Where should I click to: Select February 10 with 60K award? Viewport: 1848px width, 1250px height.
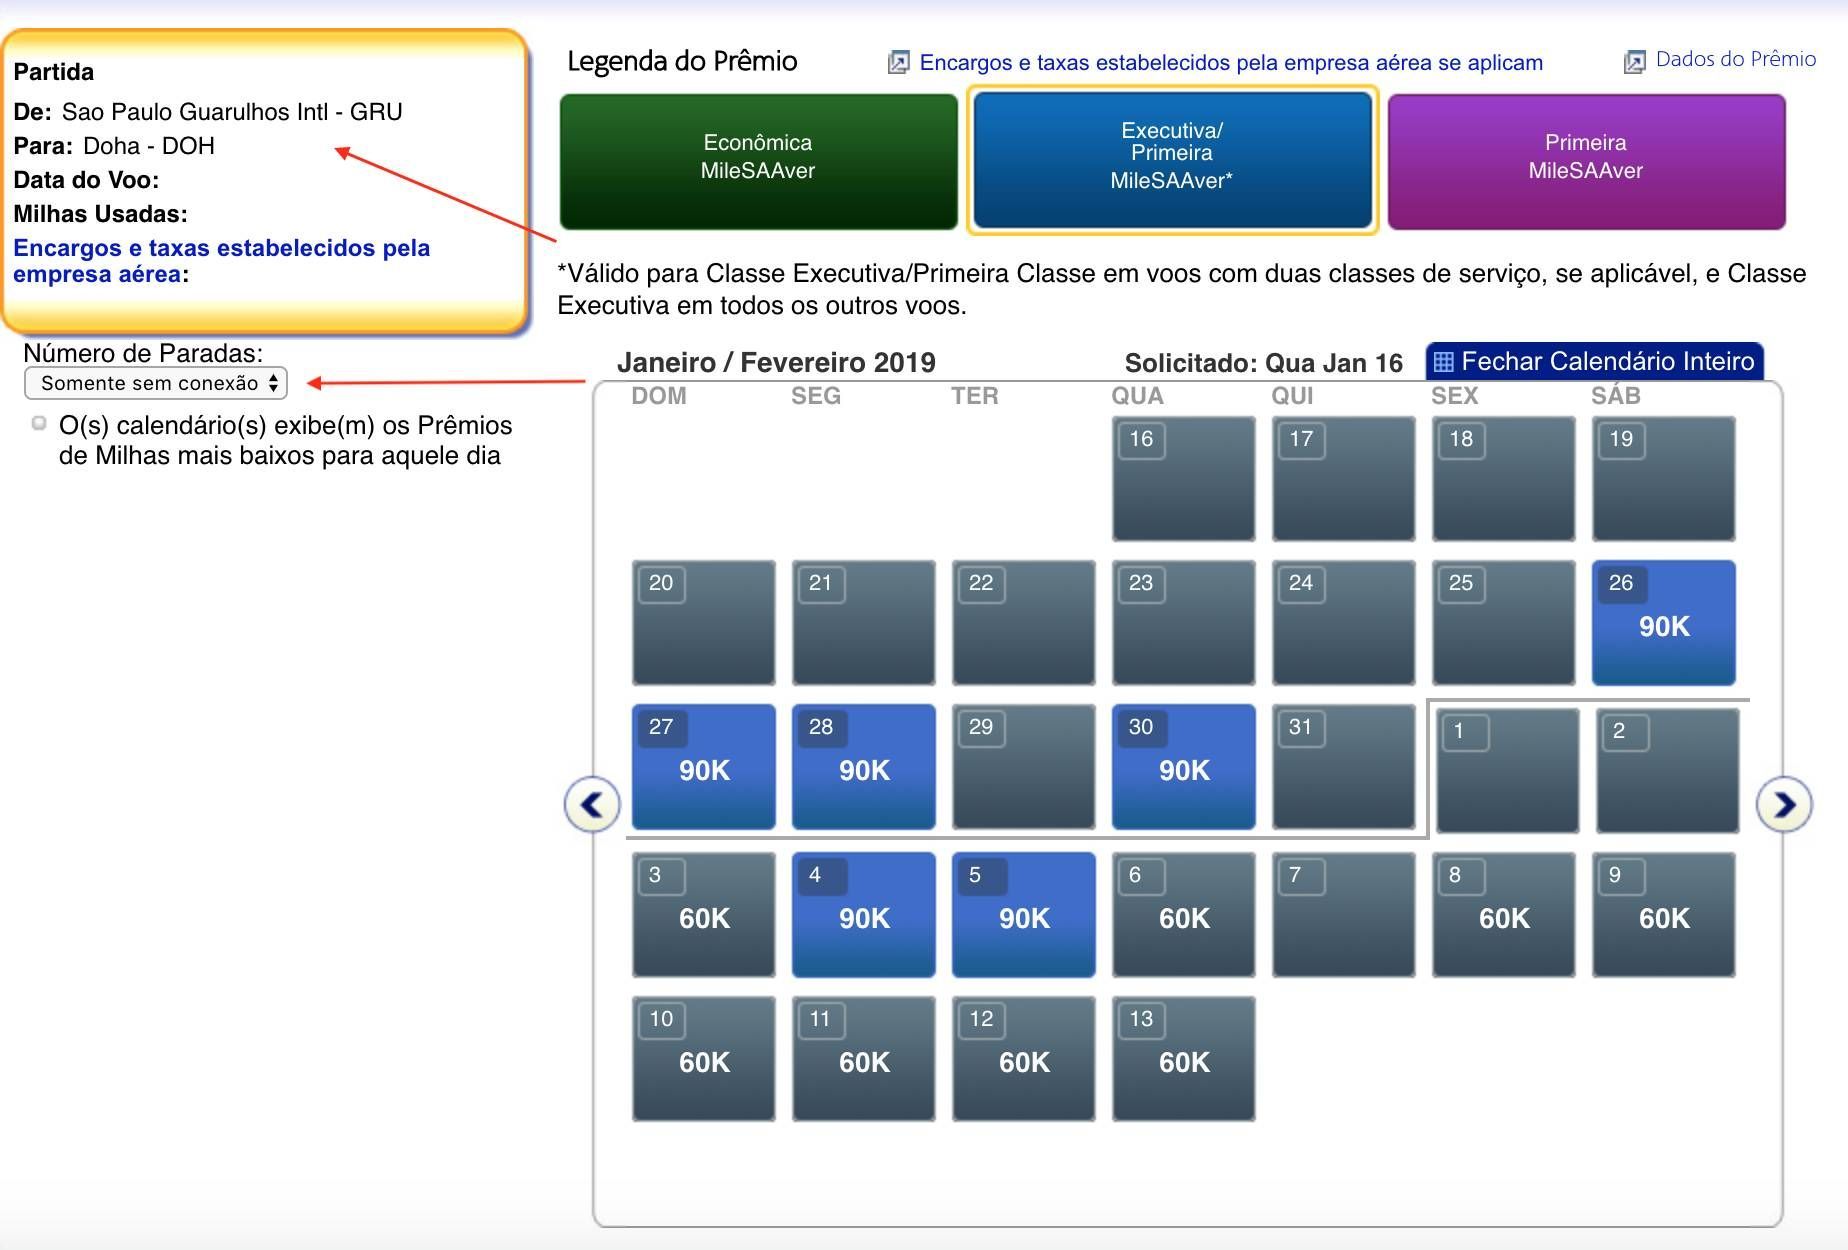(703, 1058)
